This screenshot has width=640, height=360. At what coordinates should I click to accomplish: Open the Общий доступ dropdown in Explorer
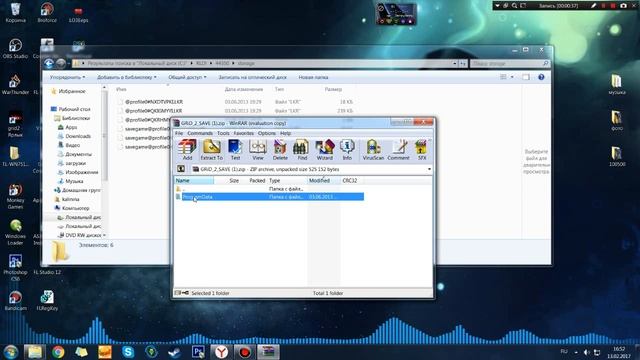click(187, 77)
